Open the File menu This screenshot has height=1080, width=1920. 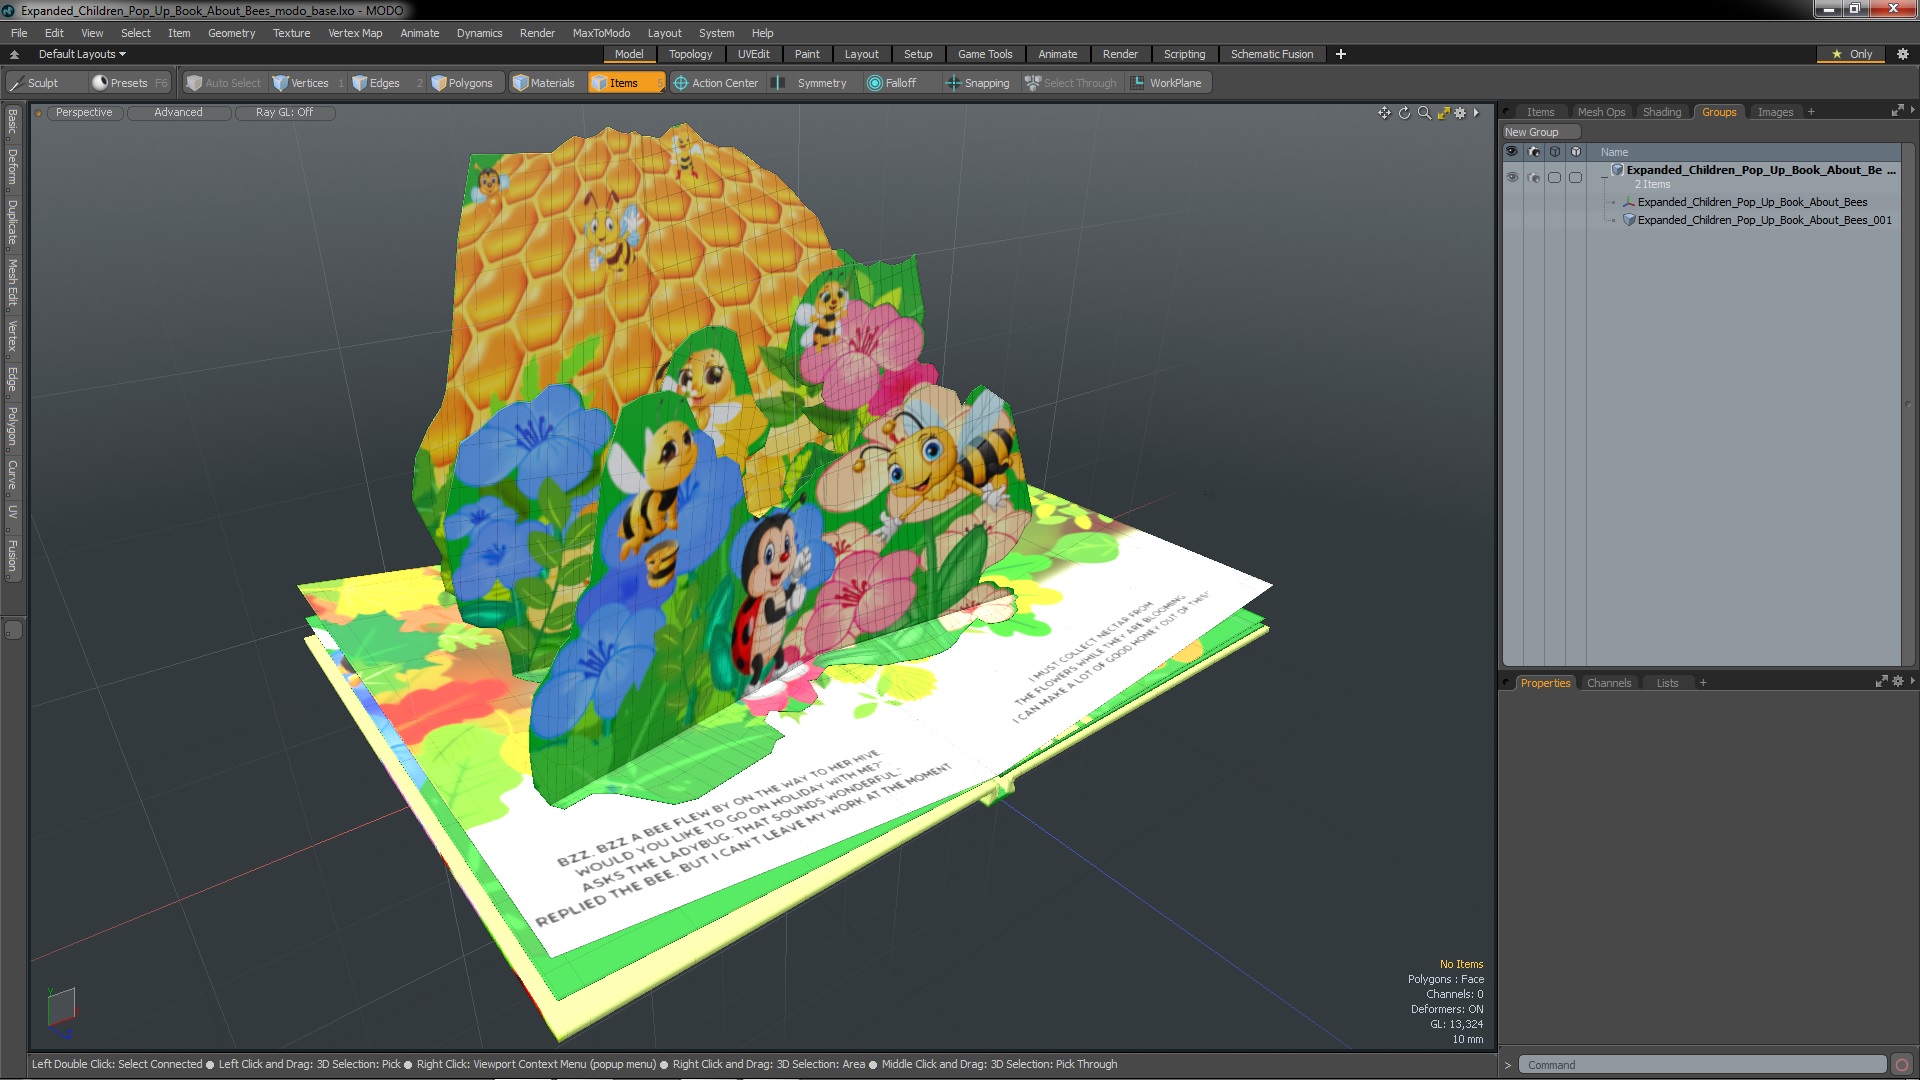tap(19, 33)
